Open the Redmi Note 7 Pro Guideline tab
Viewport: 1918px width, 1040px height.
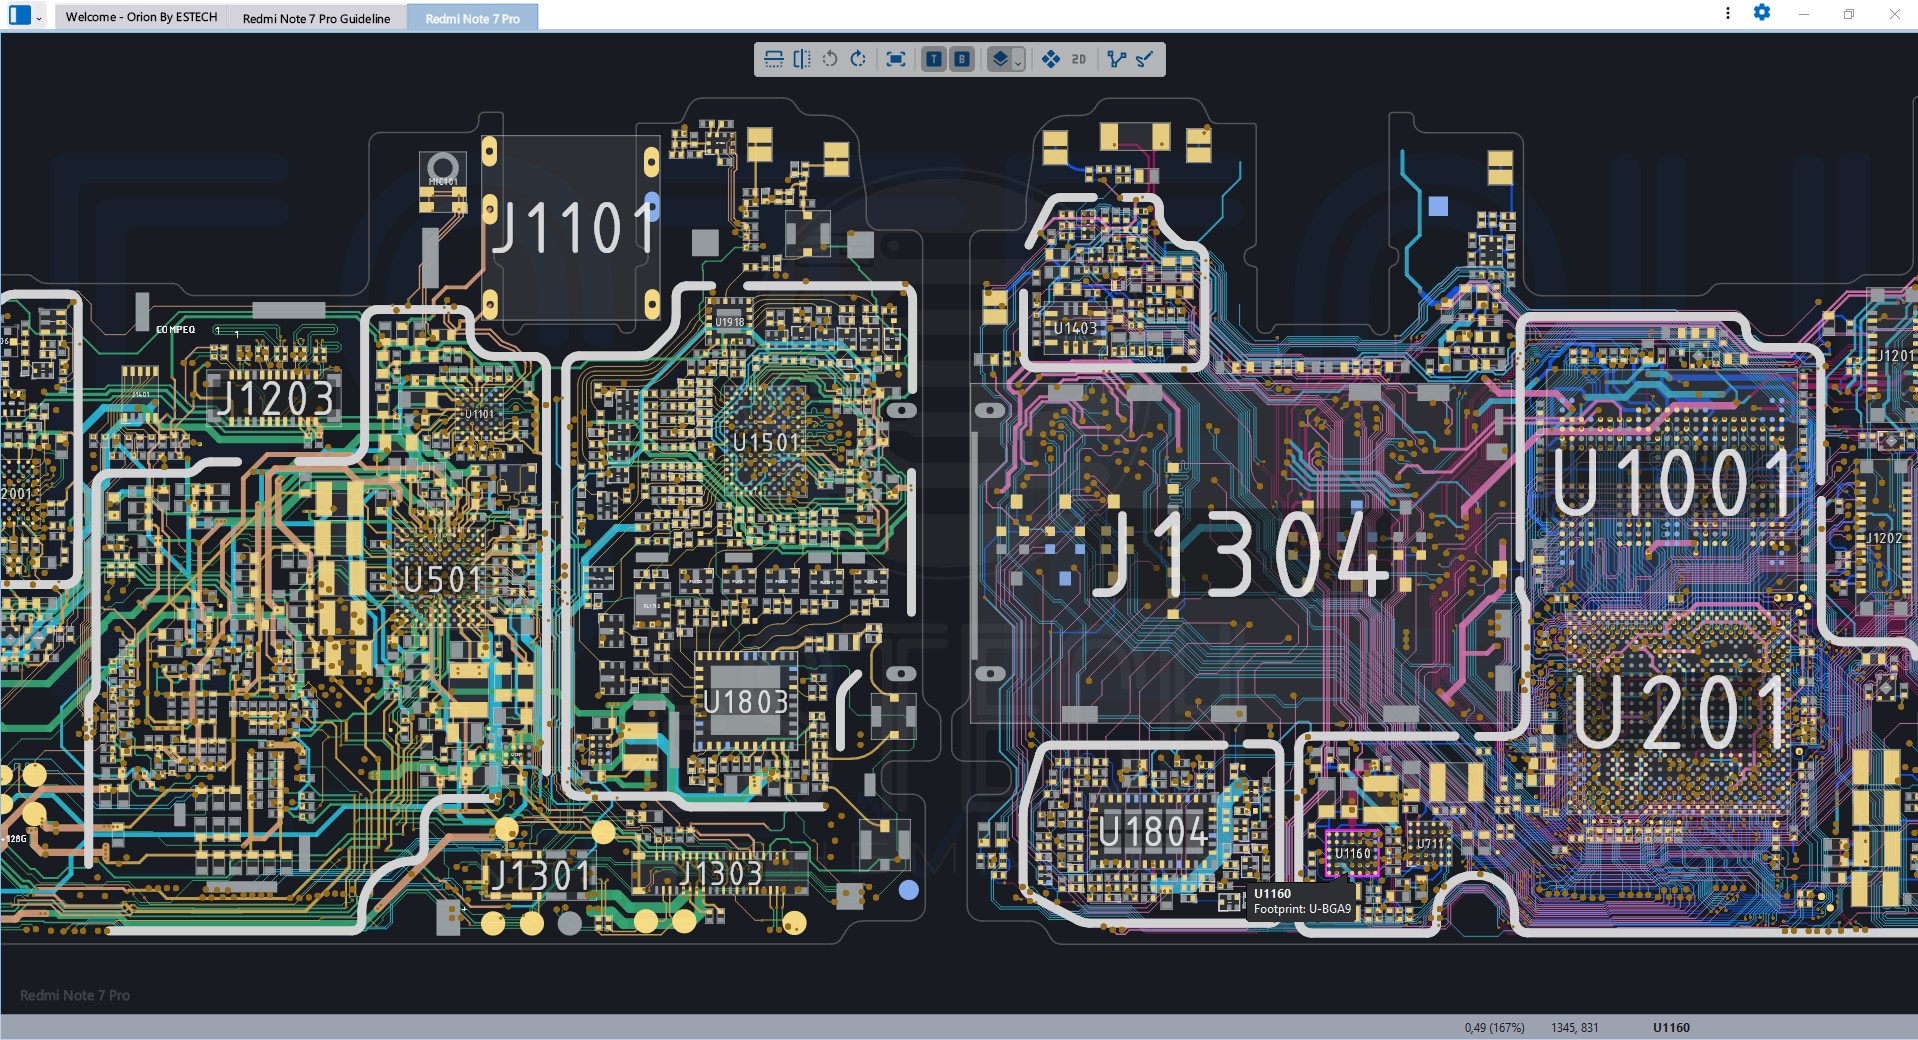(316, 18)
